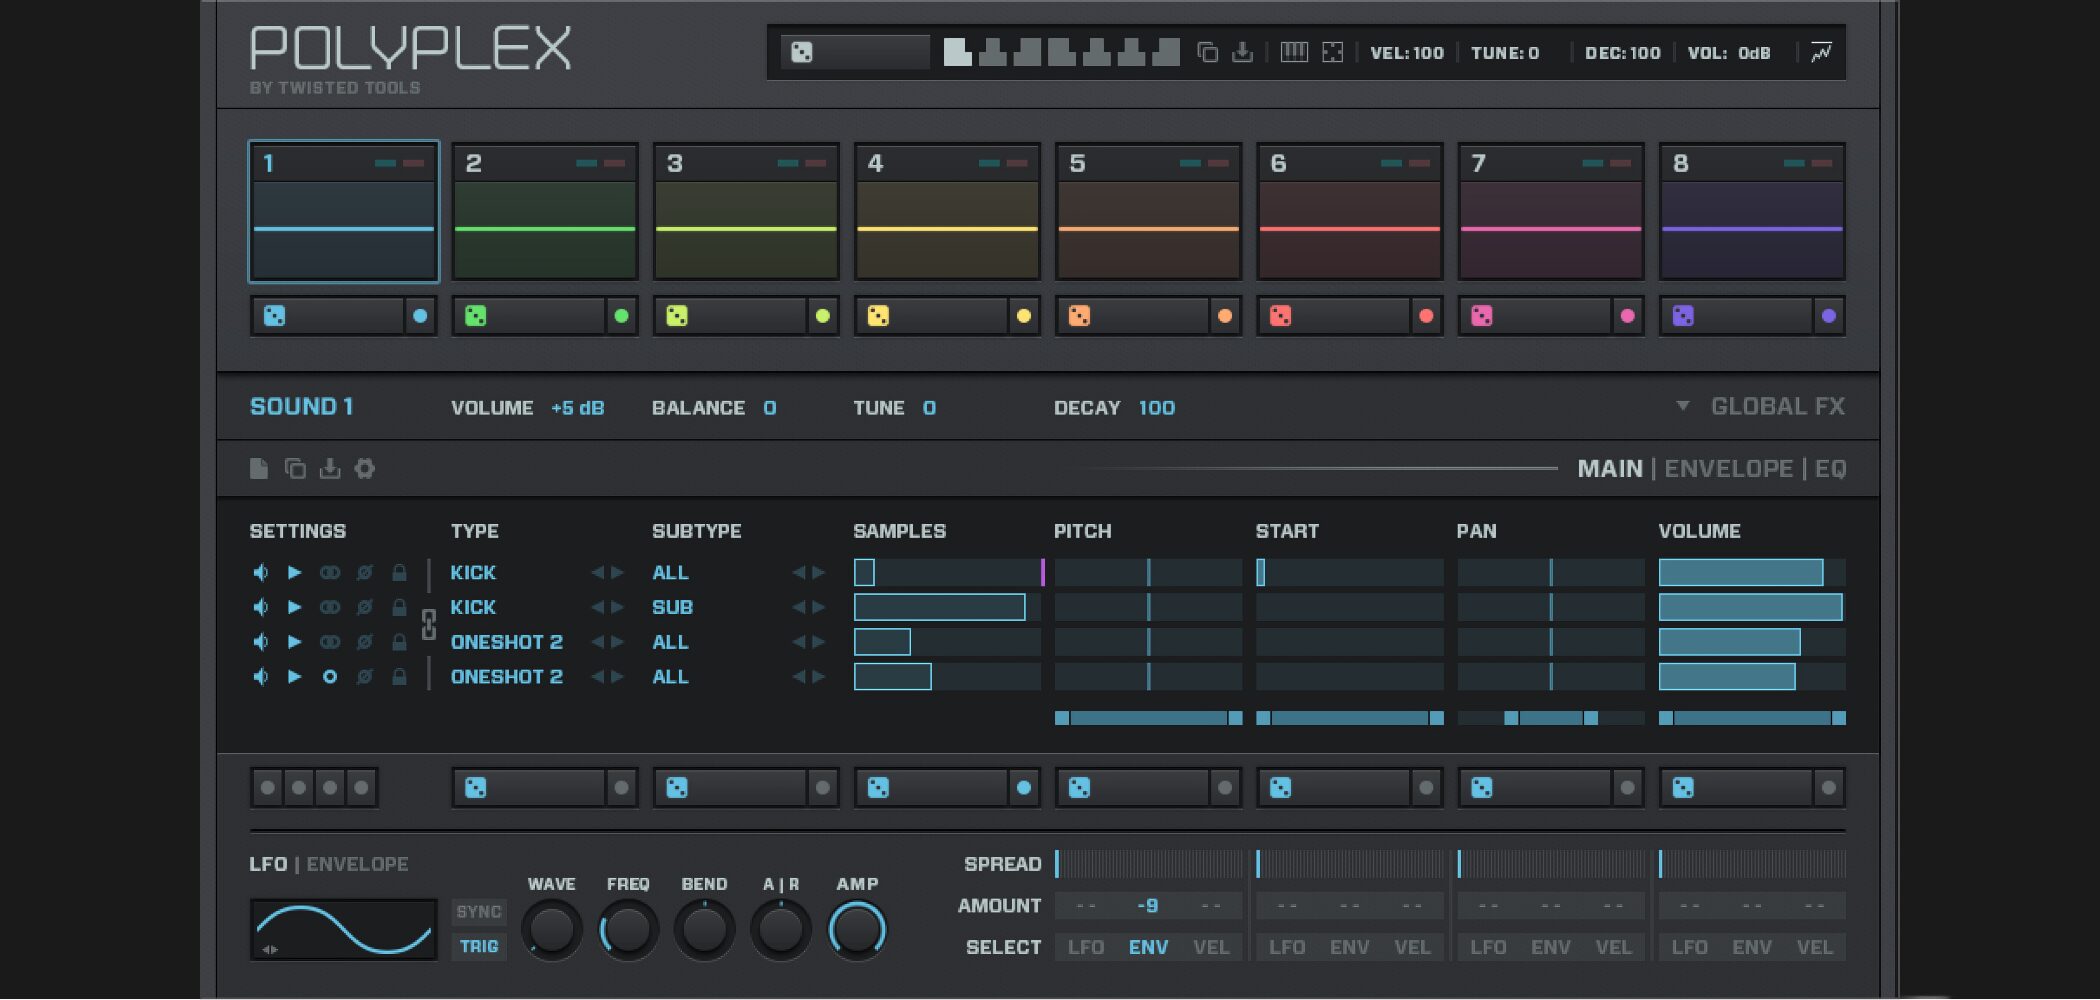The image size is (2100, 1000).
Task: Select ENV source for VOLUME modulation
Action: [1752, 947]
